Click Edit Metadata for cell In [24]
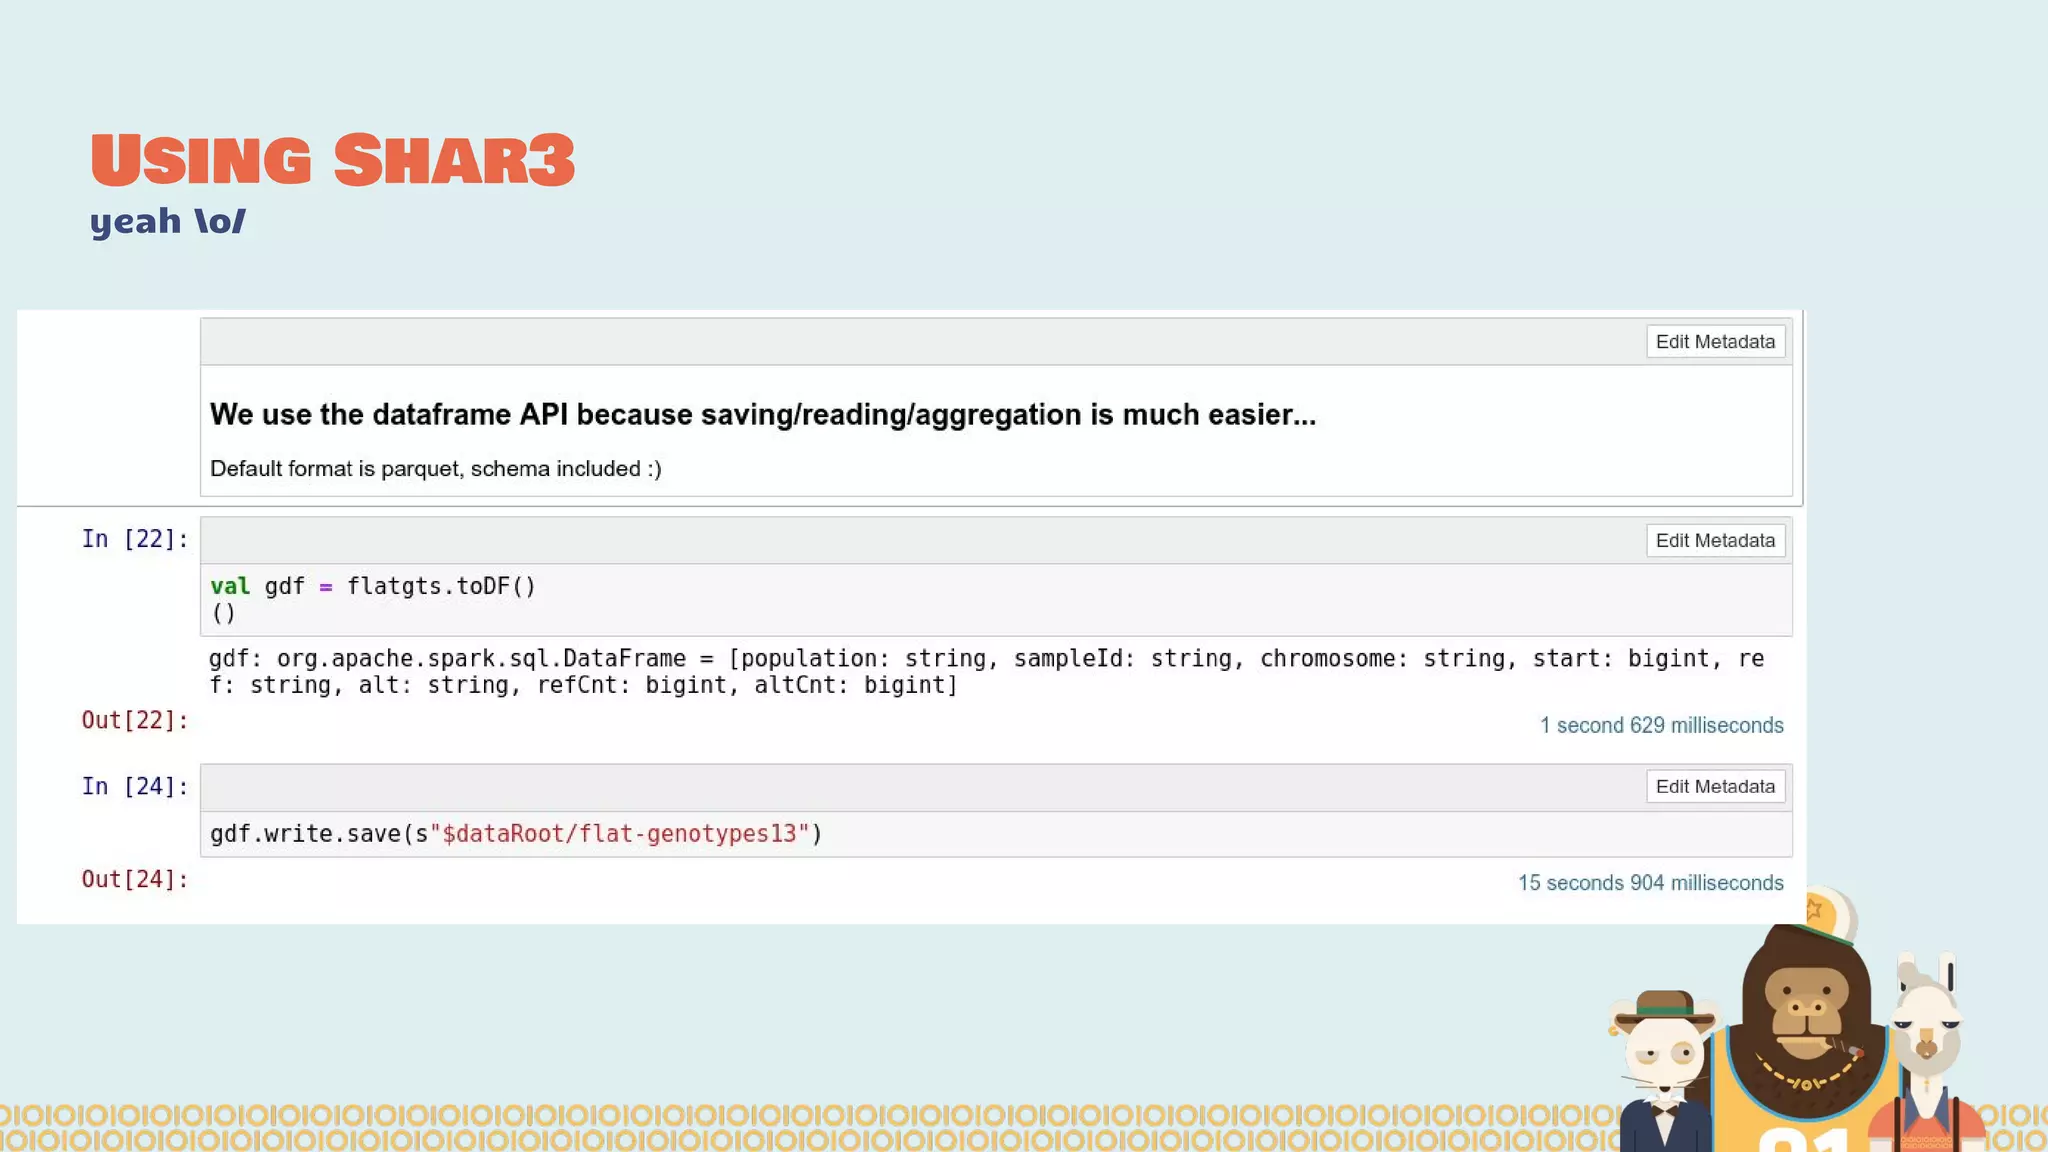 pos(1715,787)
